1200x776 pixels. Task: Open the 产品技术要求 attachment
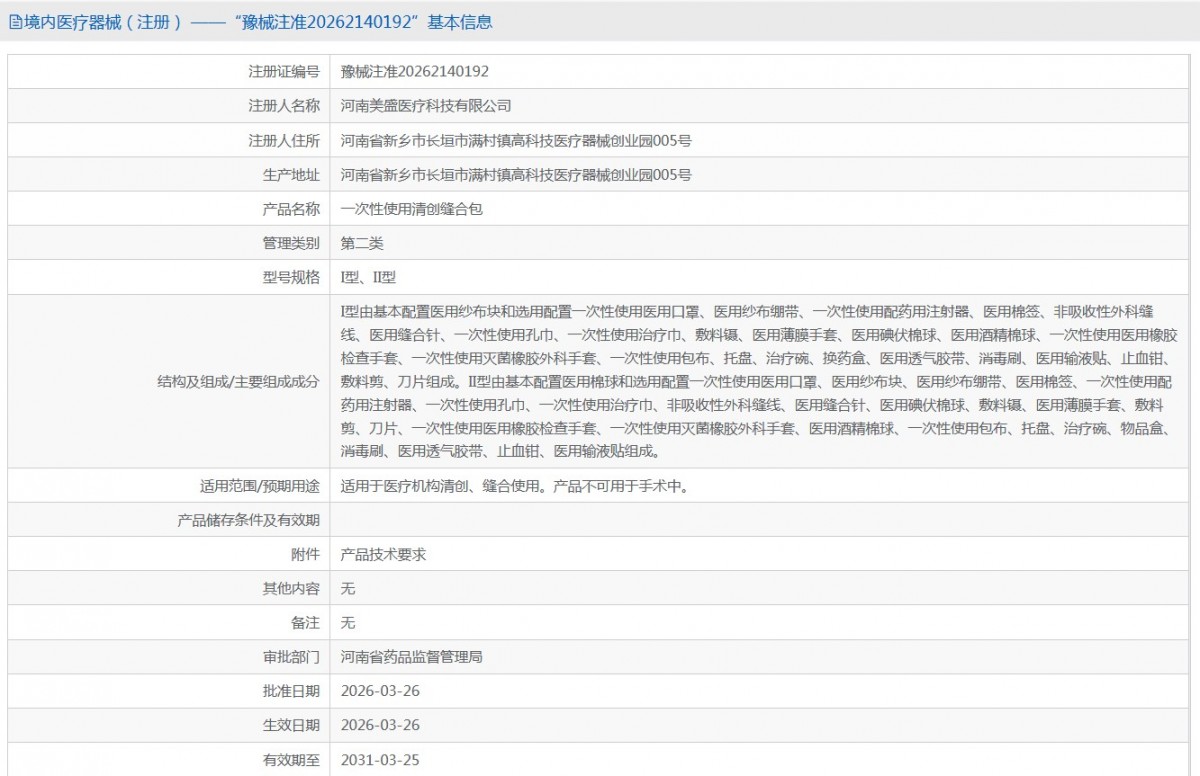pyautogui.click(x=383, y=554)
